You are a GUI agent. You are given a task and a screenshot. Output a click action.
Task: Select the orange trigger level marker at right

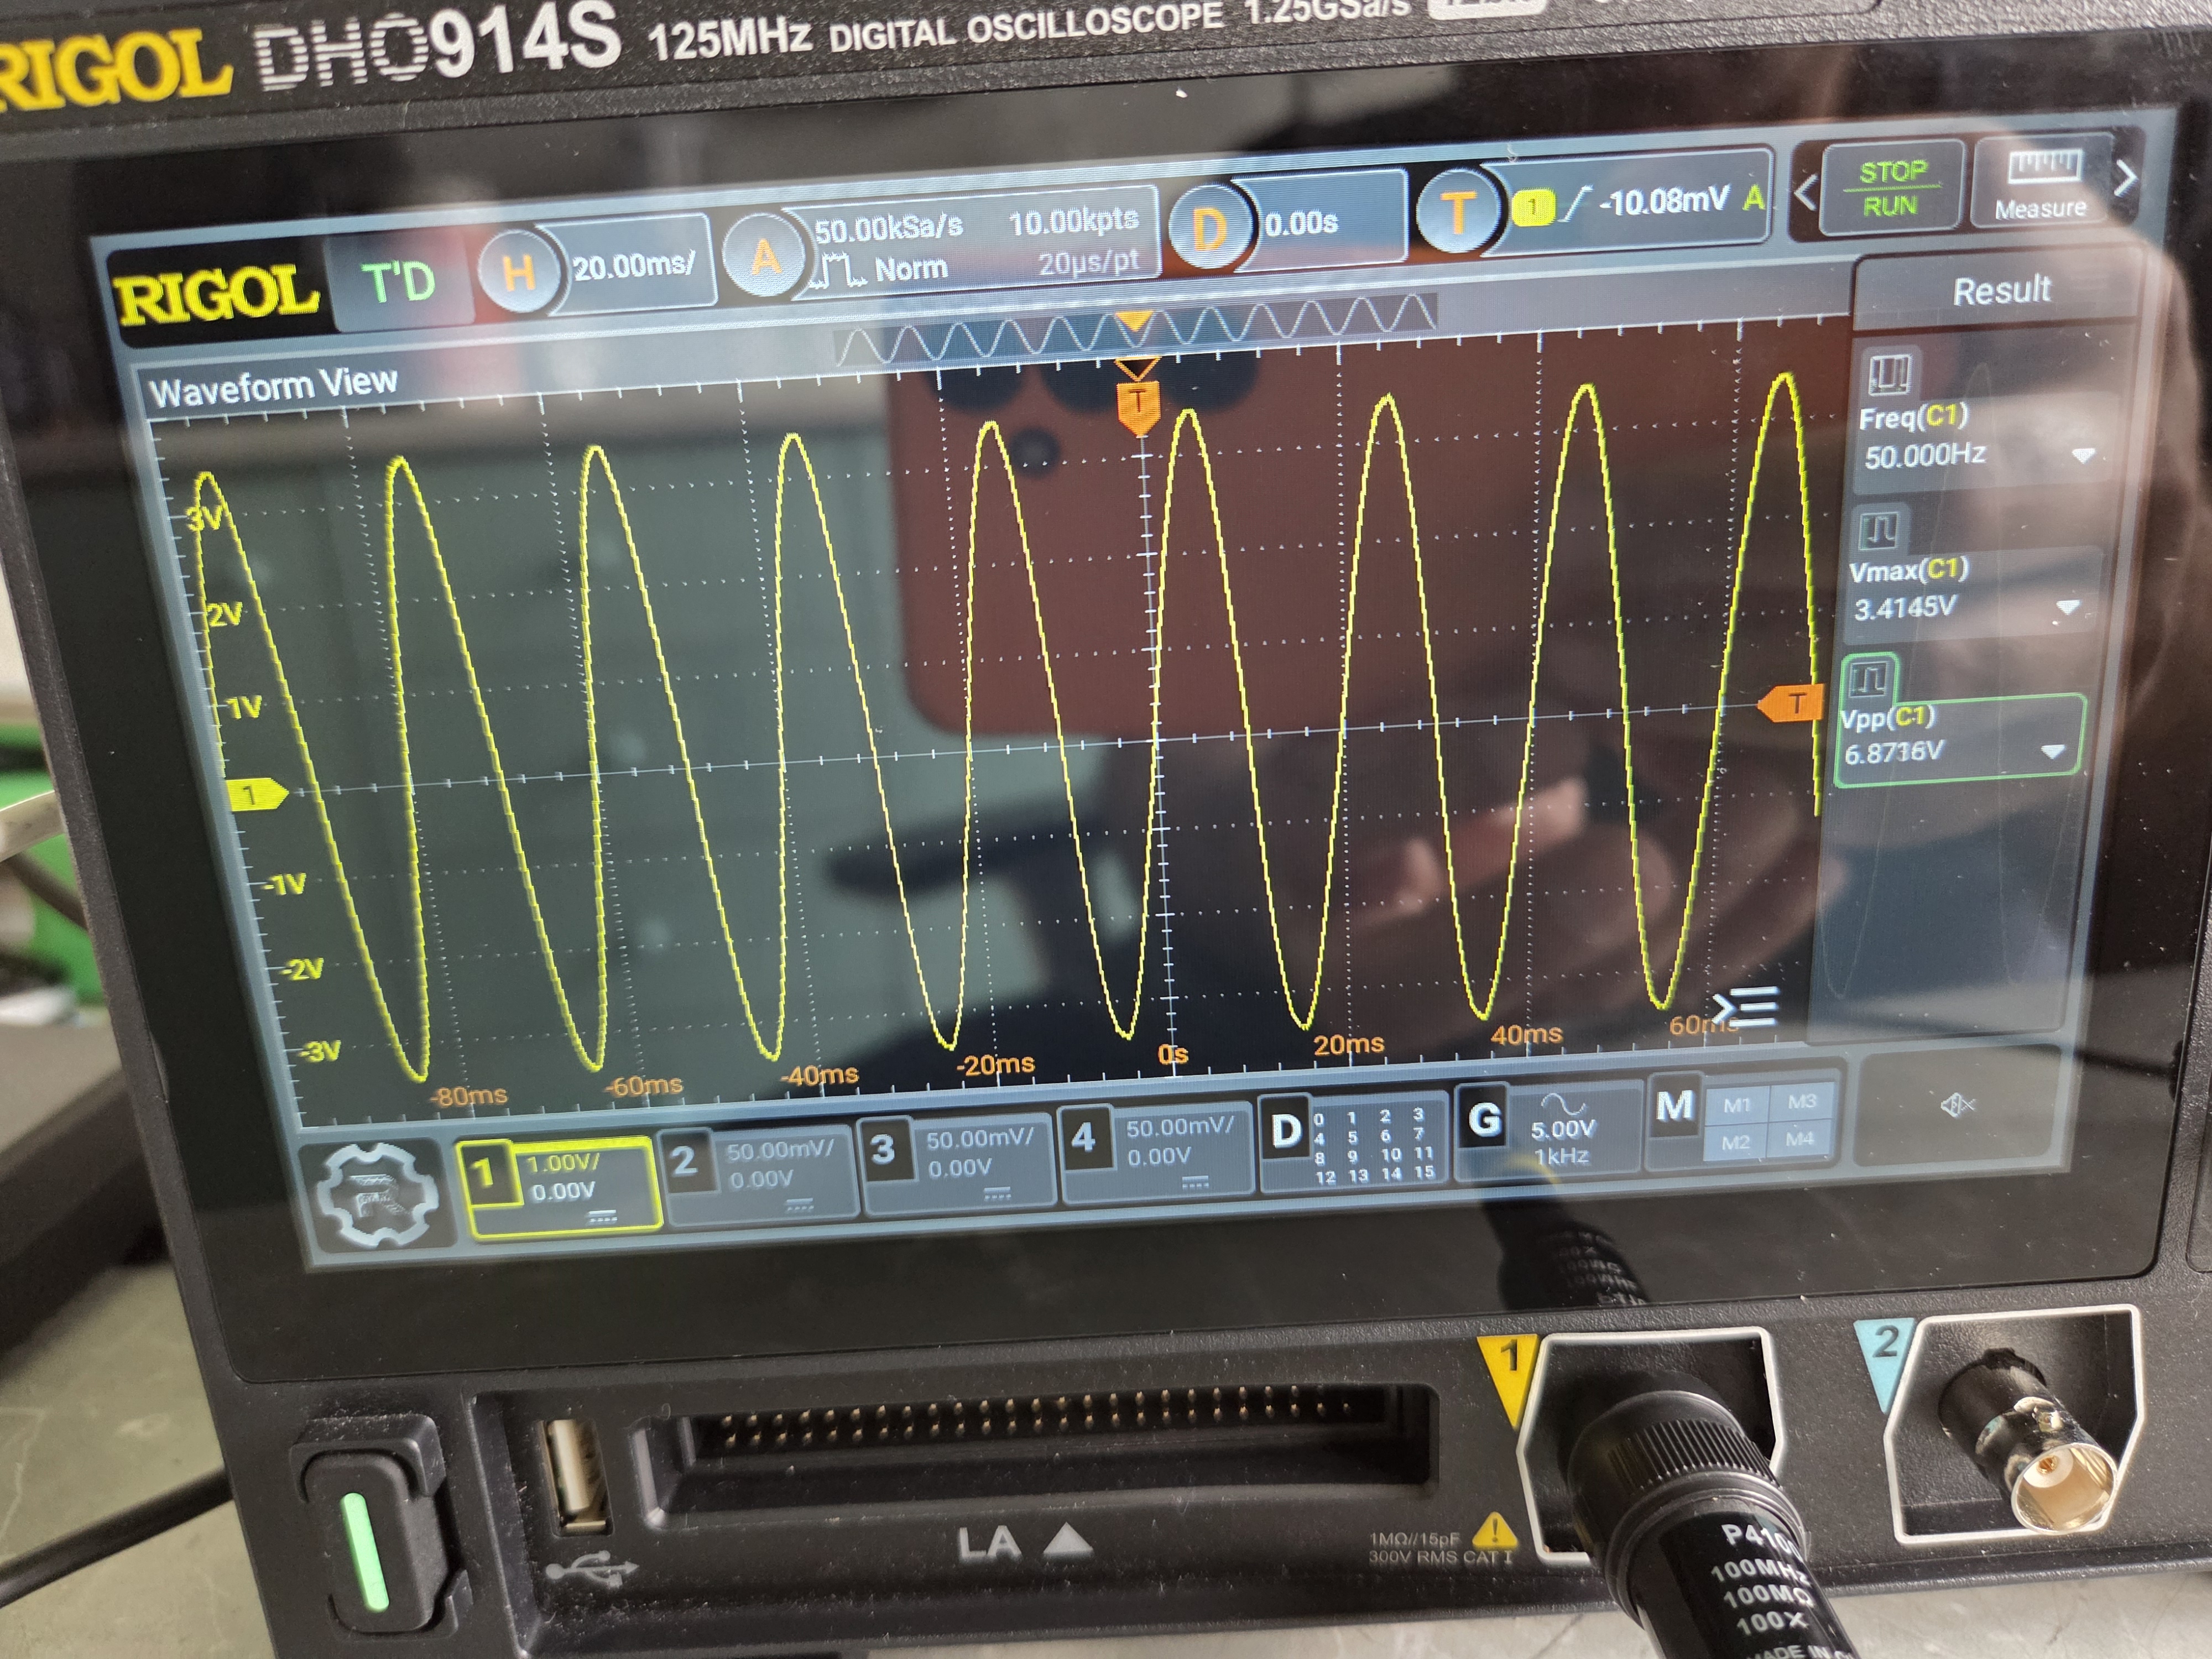(1791, 703)
